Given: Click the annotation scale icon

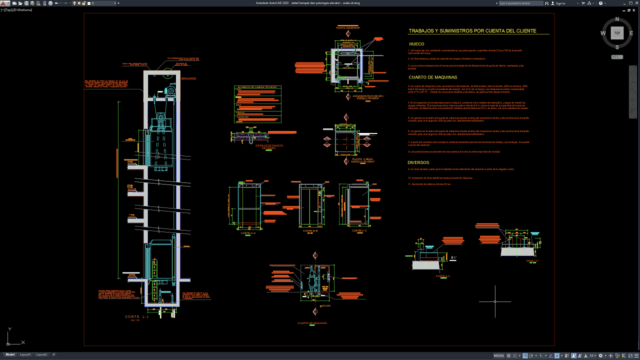Looking at the screenshot, I should tap(586, 356).
